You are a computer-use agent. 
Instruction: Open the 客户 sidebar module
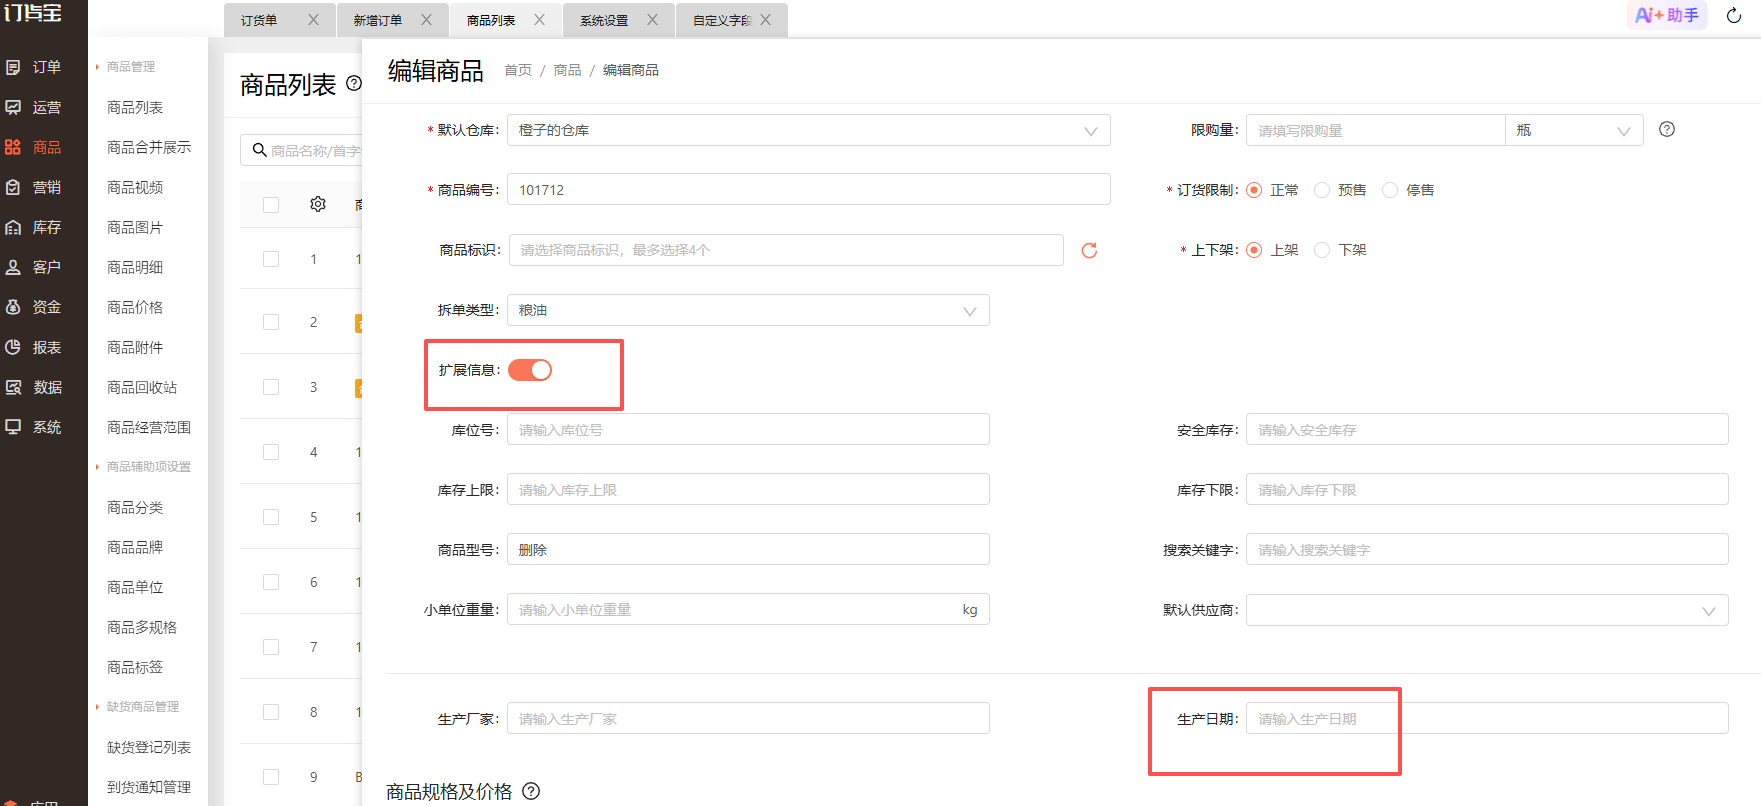34,267
